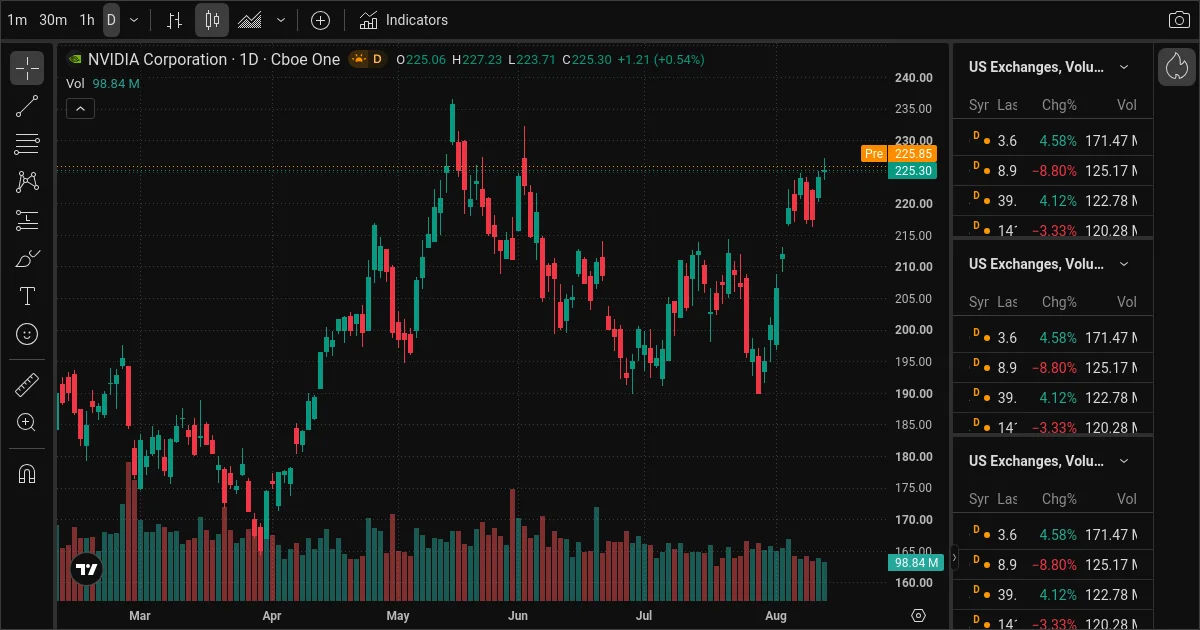Select the zoom in magnifier tool
1200x630 pixels.
pyautogui.click(x=27, y=422)
